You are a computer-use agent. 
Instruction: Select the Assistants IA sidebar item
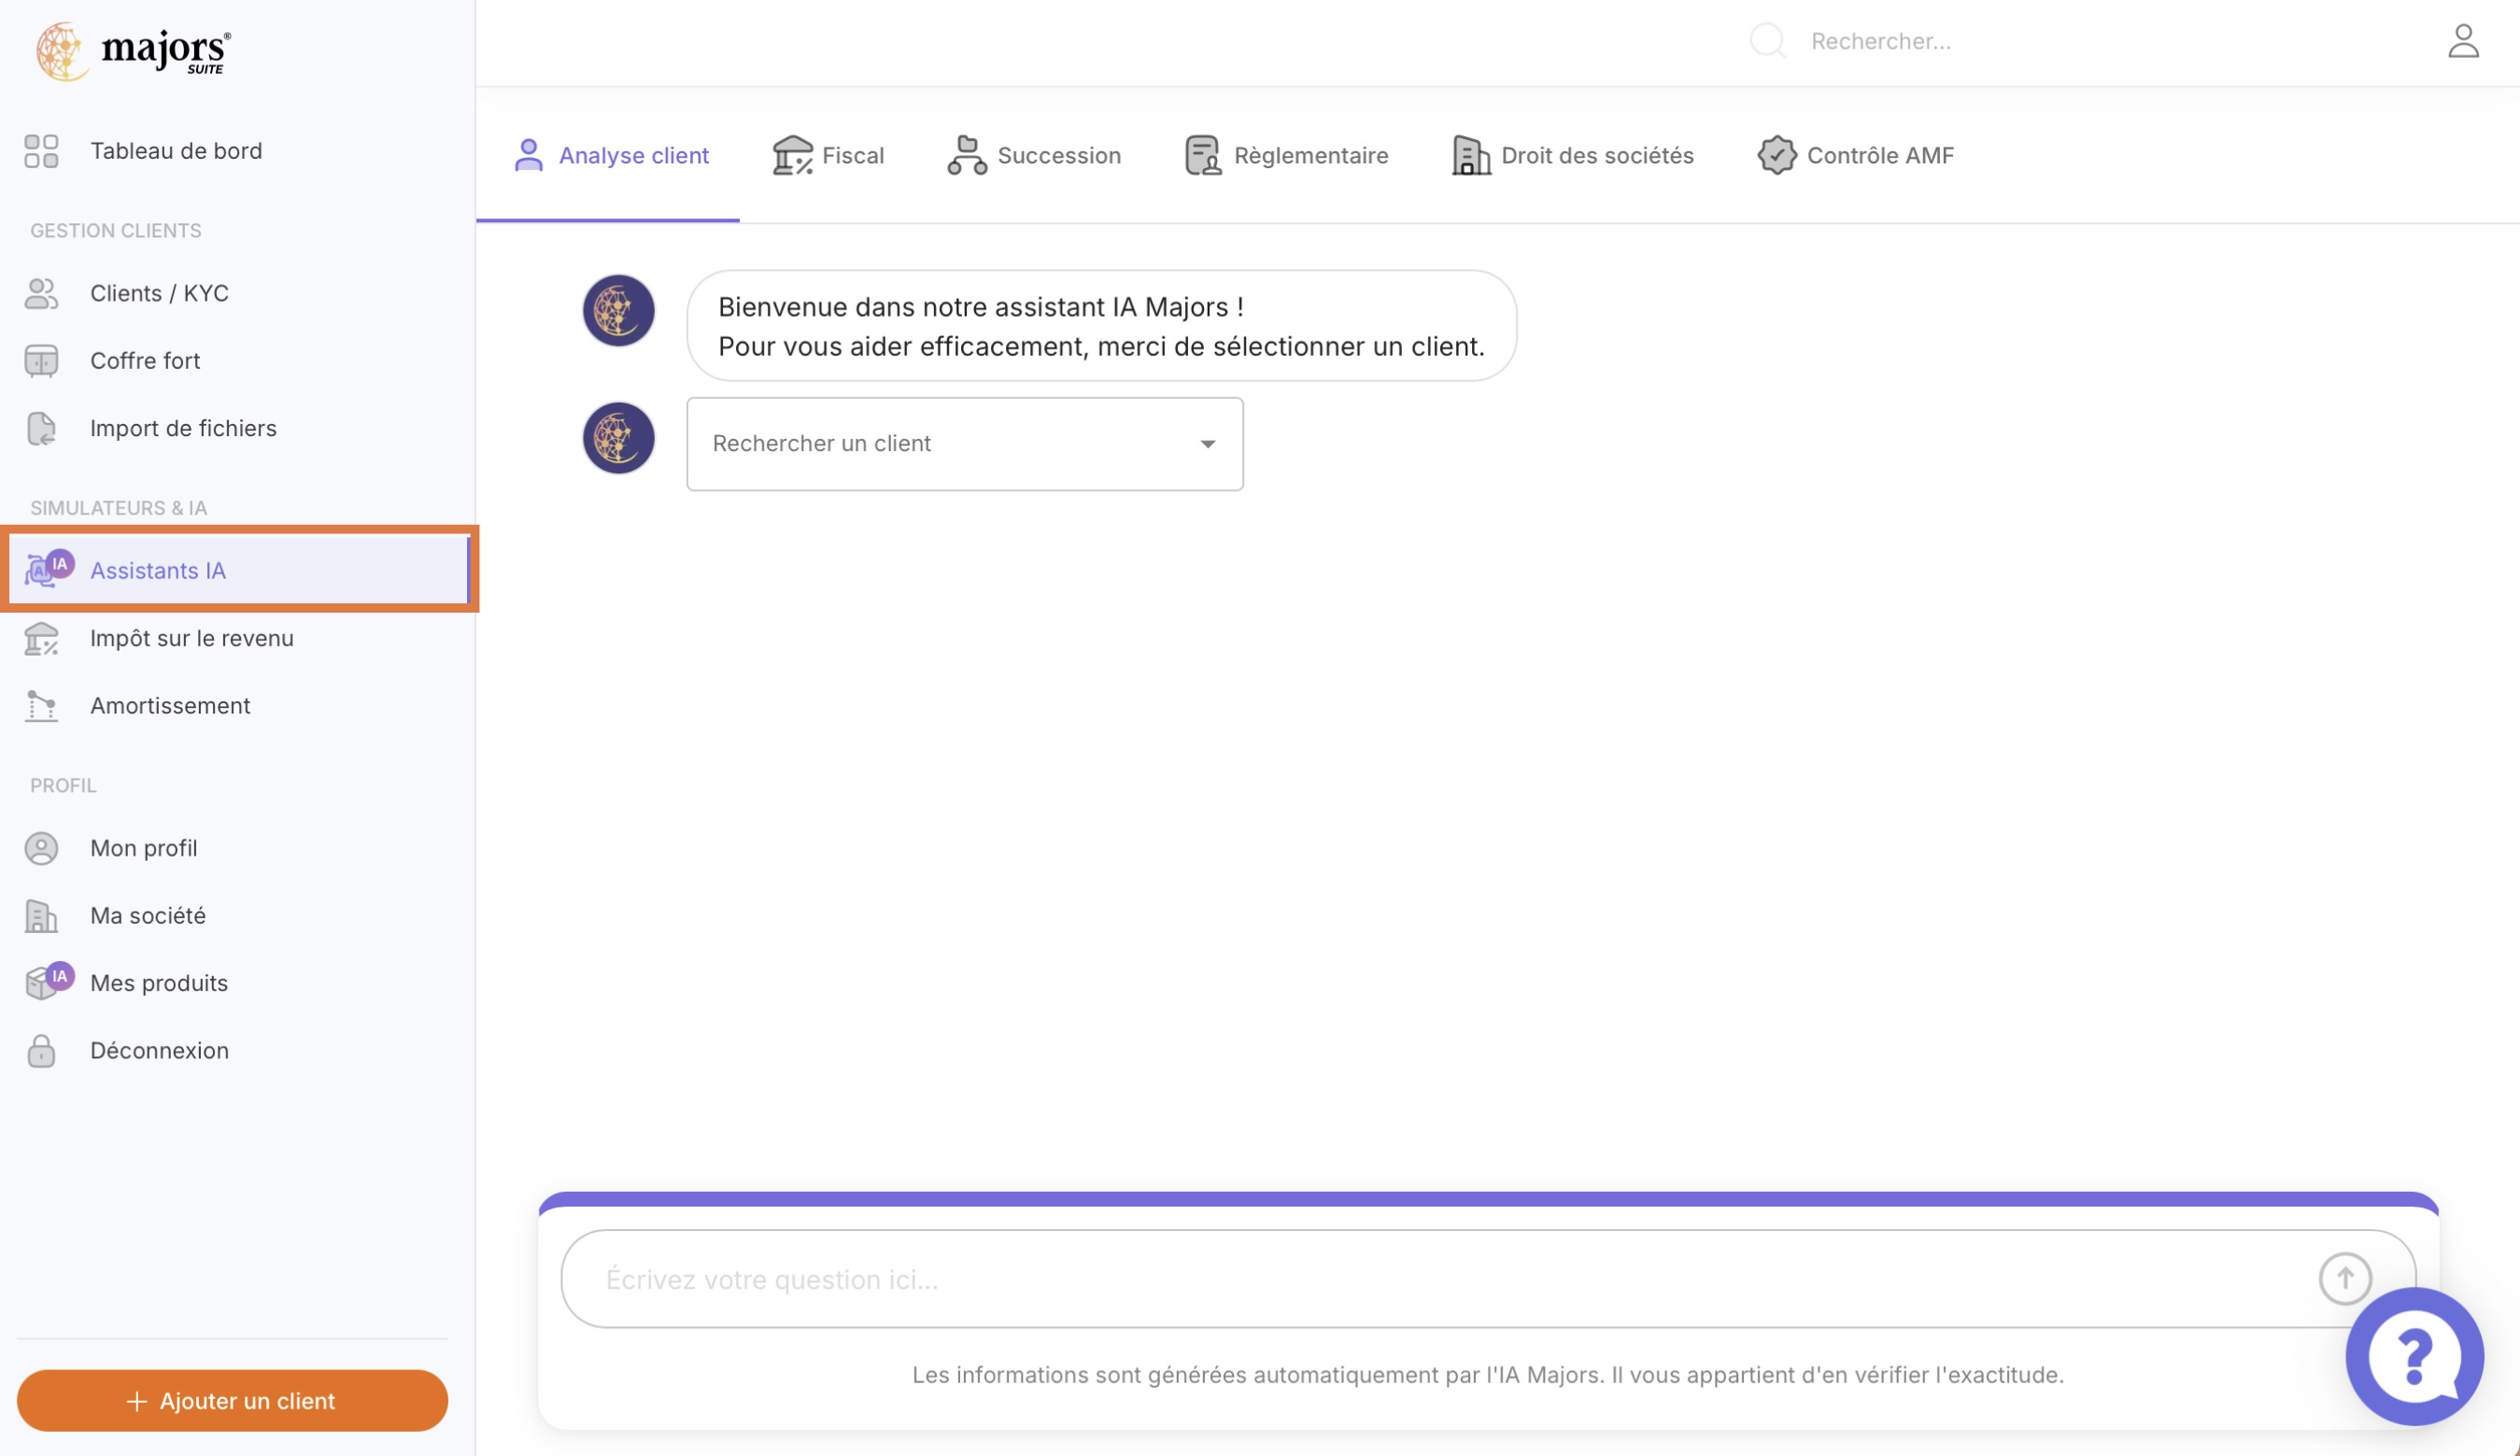tap(157, 570)
